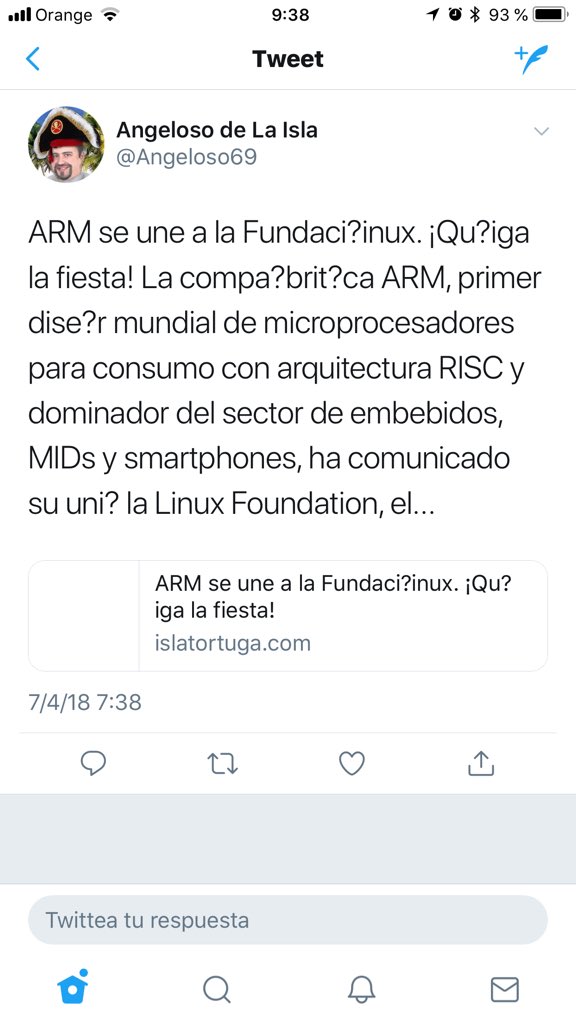Open the Search tab
The width and height of the screenshot is (576, 1024).
pyautogui.click(x=217, y=989)
